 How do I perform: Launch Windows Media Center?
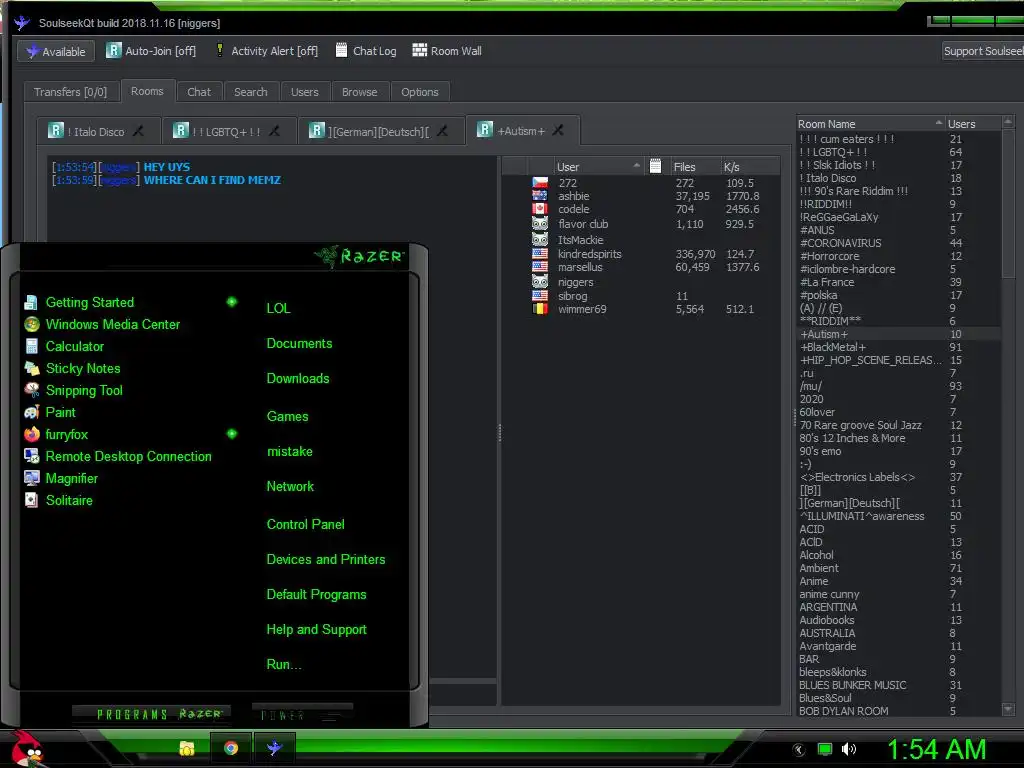(x=112, y=325)
